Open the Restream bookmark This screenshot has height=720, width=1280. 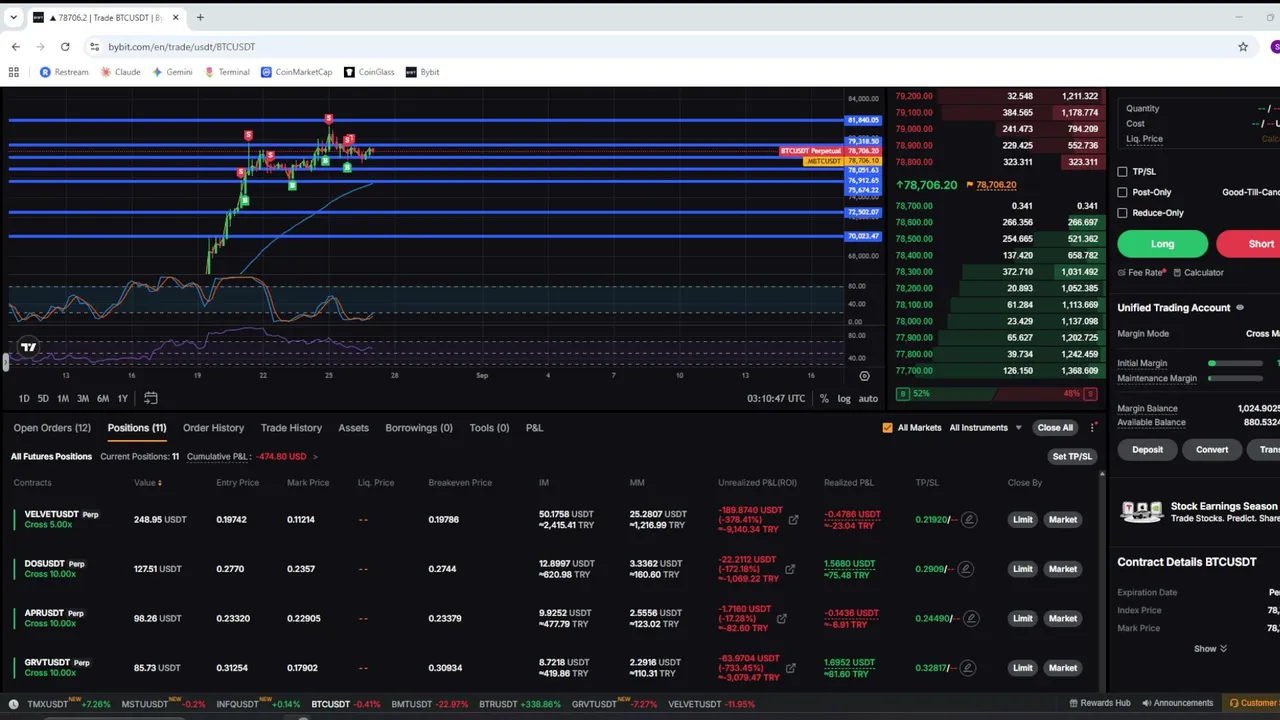(64, 72)
